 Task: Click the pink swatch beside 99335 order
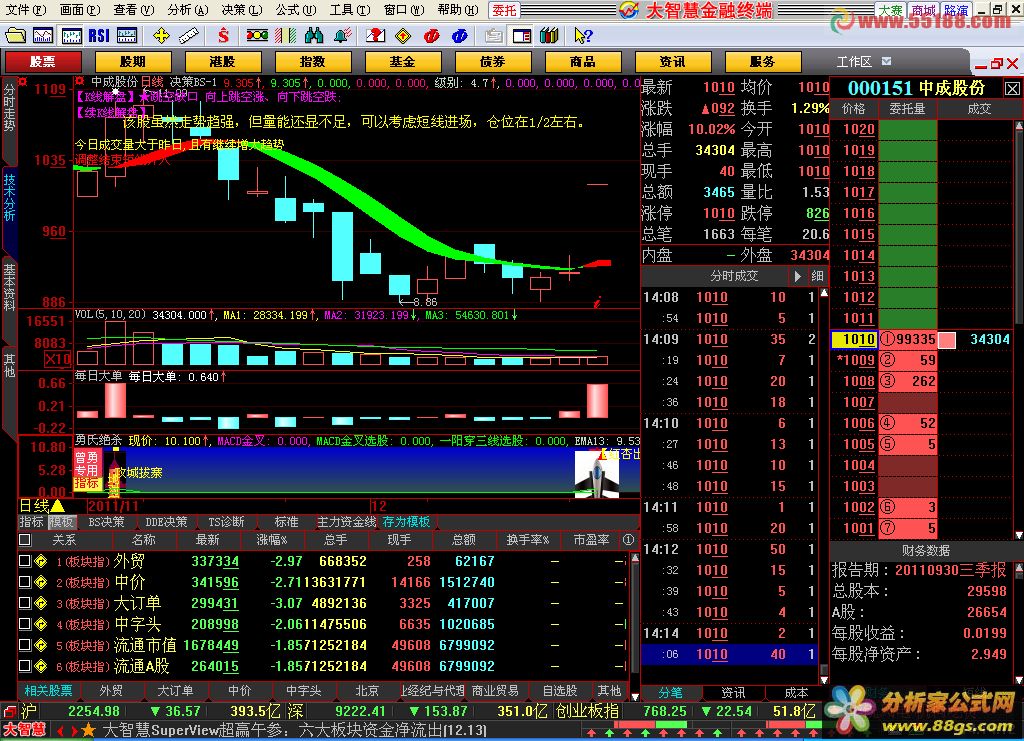pos(947,339)
